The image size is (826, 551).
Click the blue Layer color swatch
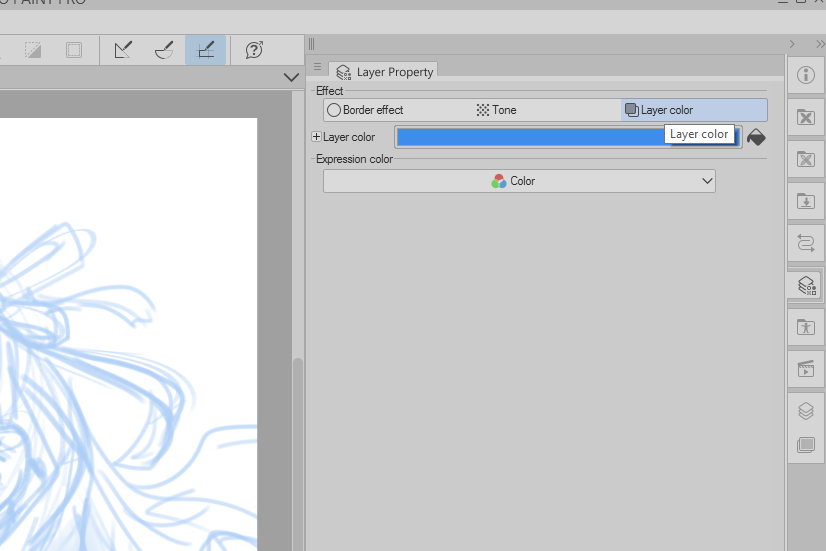click(568, 137)
